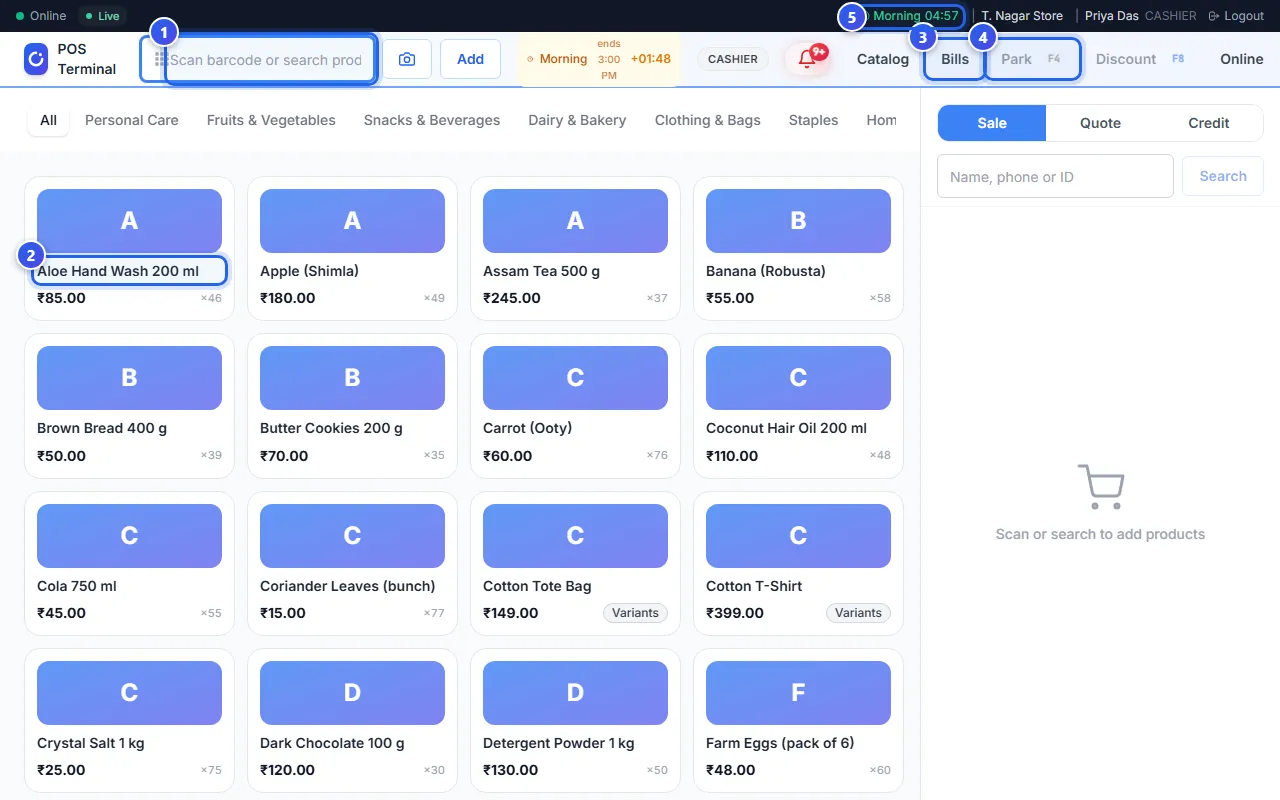Click the customer Search button
1280x800 pixels.
tap(1223, 176)
